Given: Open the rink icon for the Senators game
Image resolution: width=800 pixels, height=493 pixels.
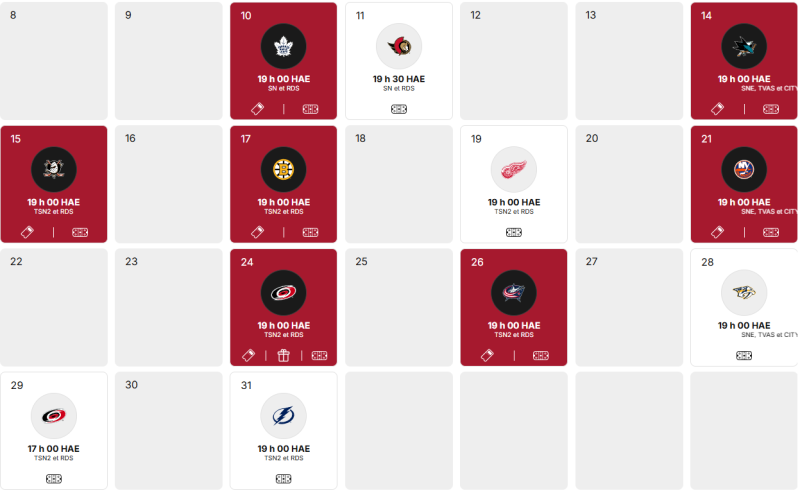Looking at the screenshot, I should click(x=399, y=109).
